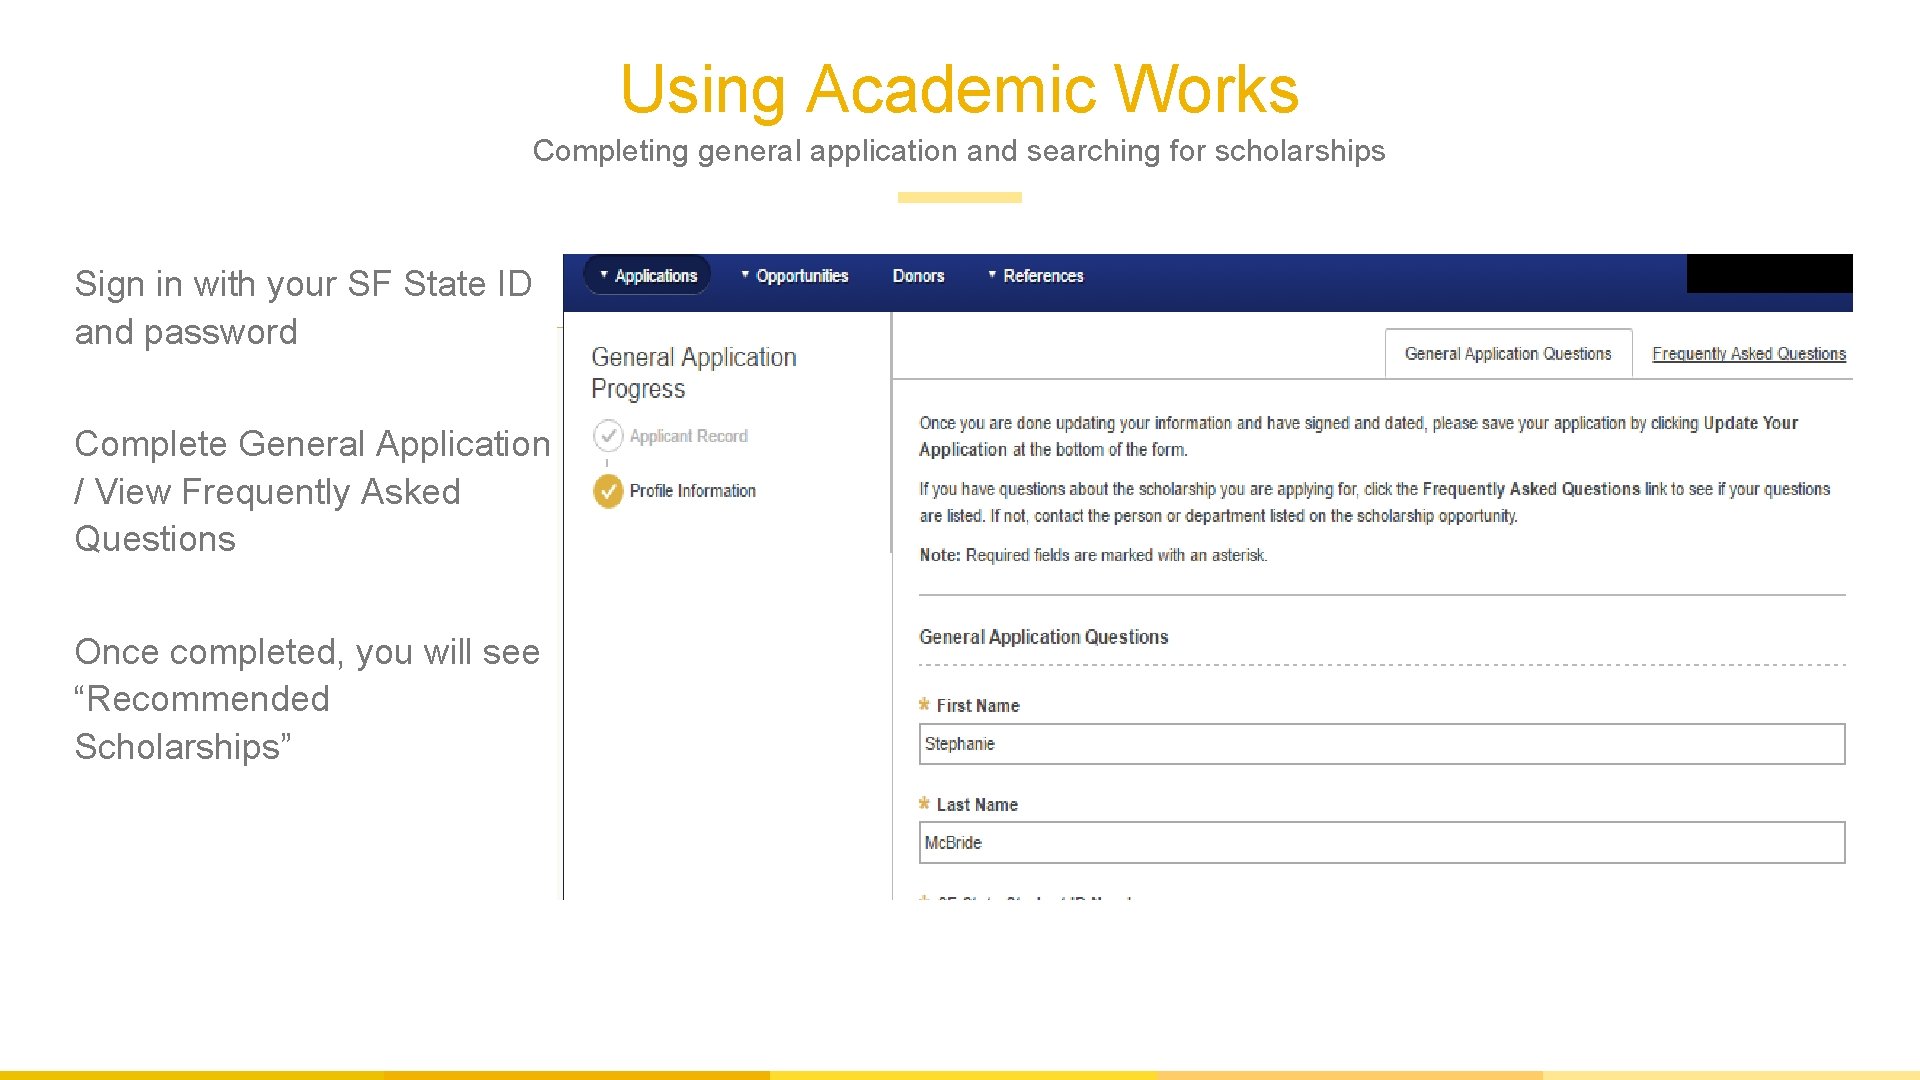
Task: Click the gold Profile Information checkmark icon
Action: [x=607, y=491]
